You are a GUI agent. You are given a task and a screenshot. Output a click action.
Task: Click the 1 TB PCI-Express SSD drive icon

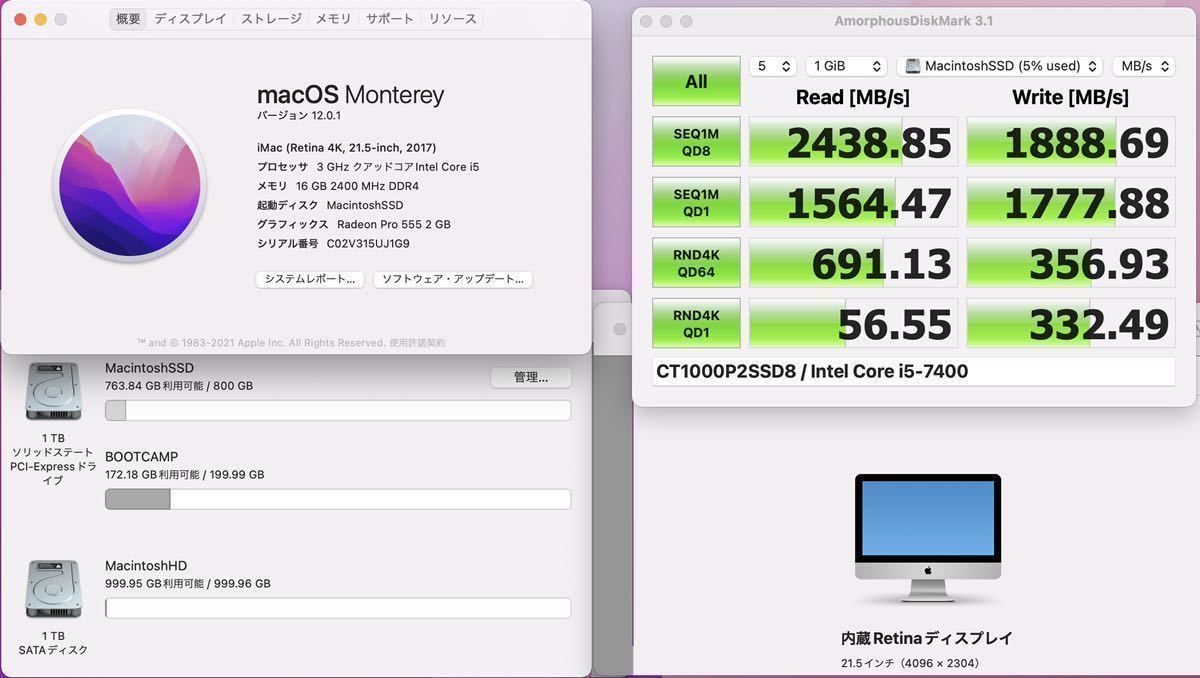coord(53,392)
